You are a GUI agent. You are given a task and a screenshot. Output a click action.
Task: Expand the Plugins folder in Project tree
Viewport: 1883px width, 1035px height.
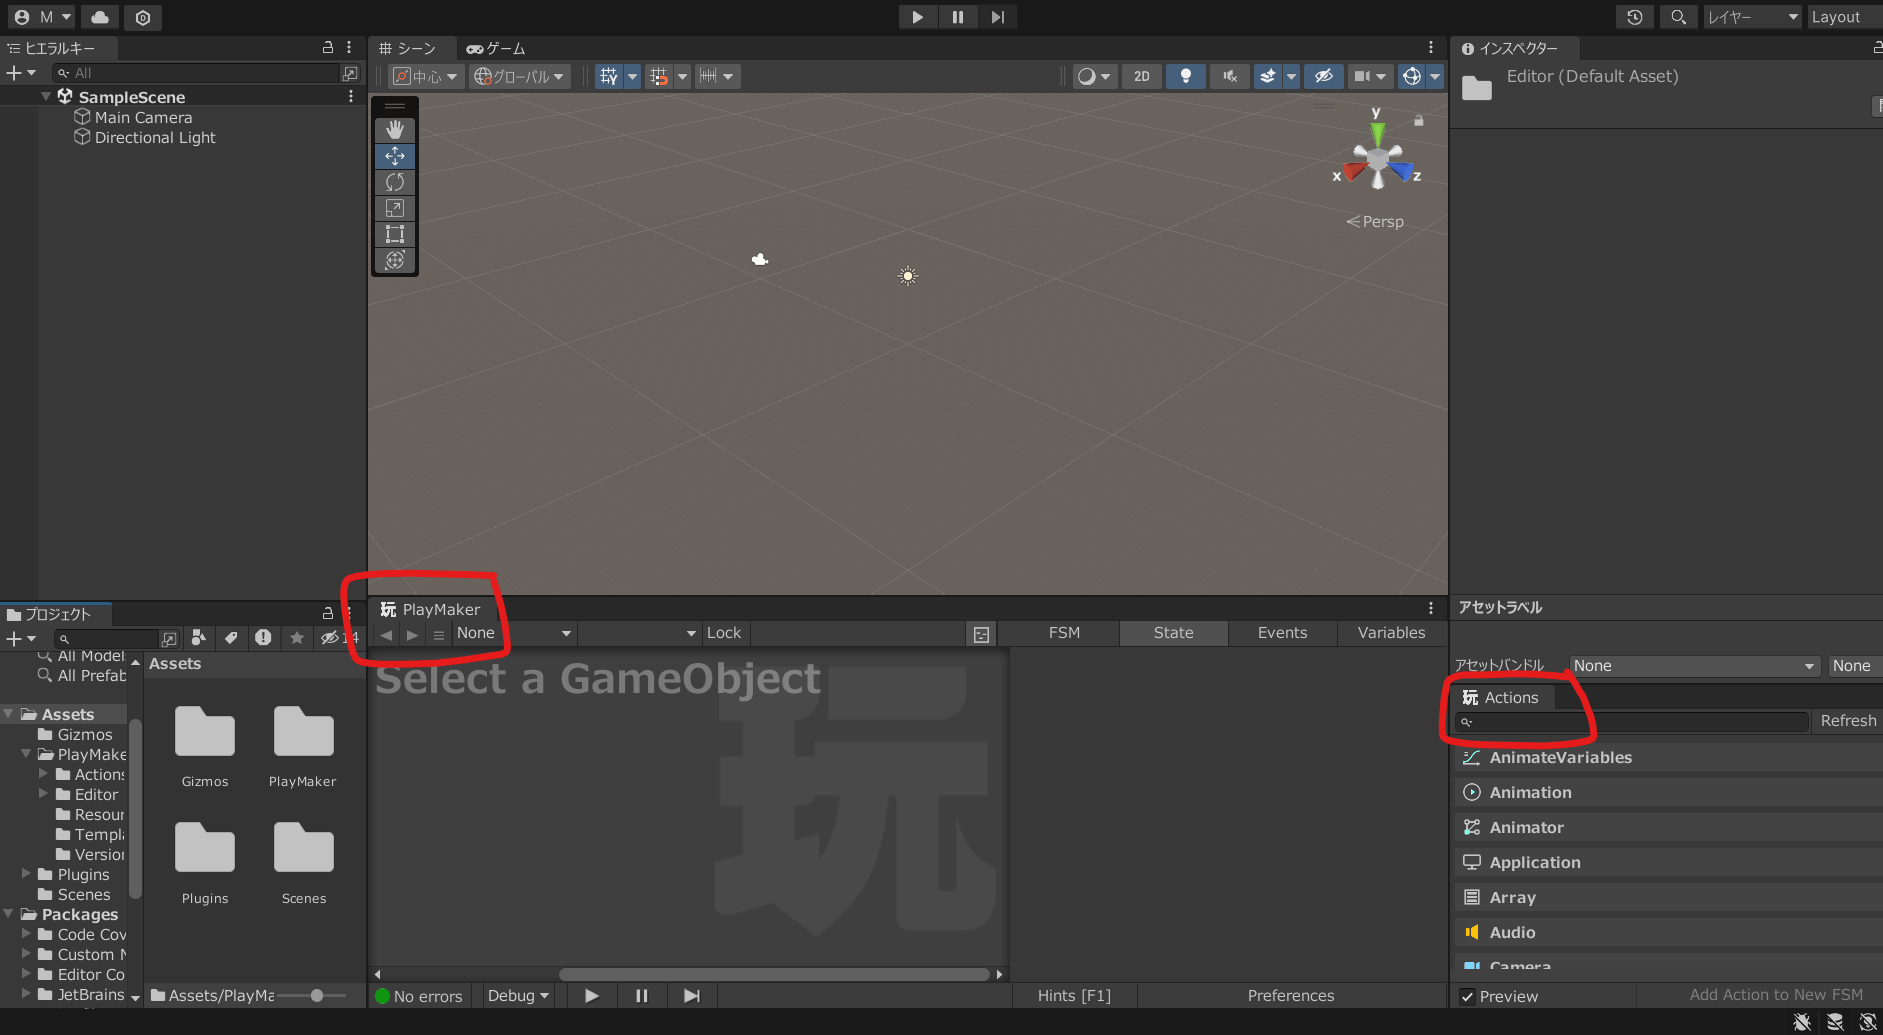coord(27,874)
